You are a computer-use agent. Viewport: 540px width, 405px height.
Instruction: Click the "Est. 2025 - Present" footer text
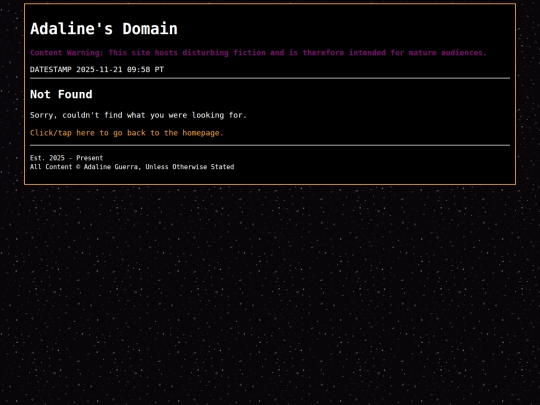[66, 158]
